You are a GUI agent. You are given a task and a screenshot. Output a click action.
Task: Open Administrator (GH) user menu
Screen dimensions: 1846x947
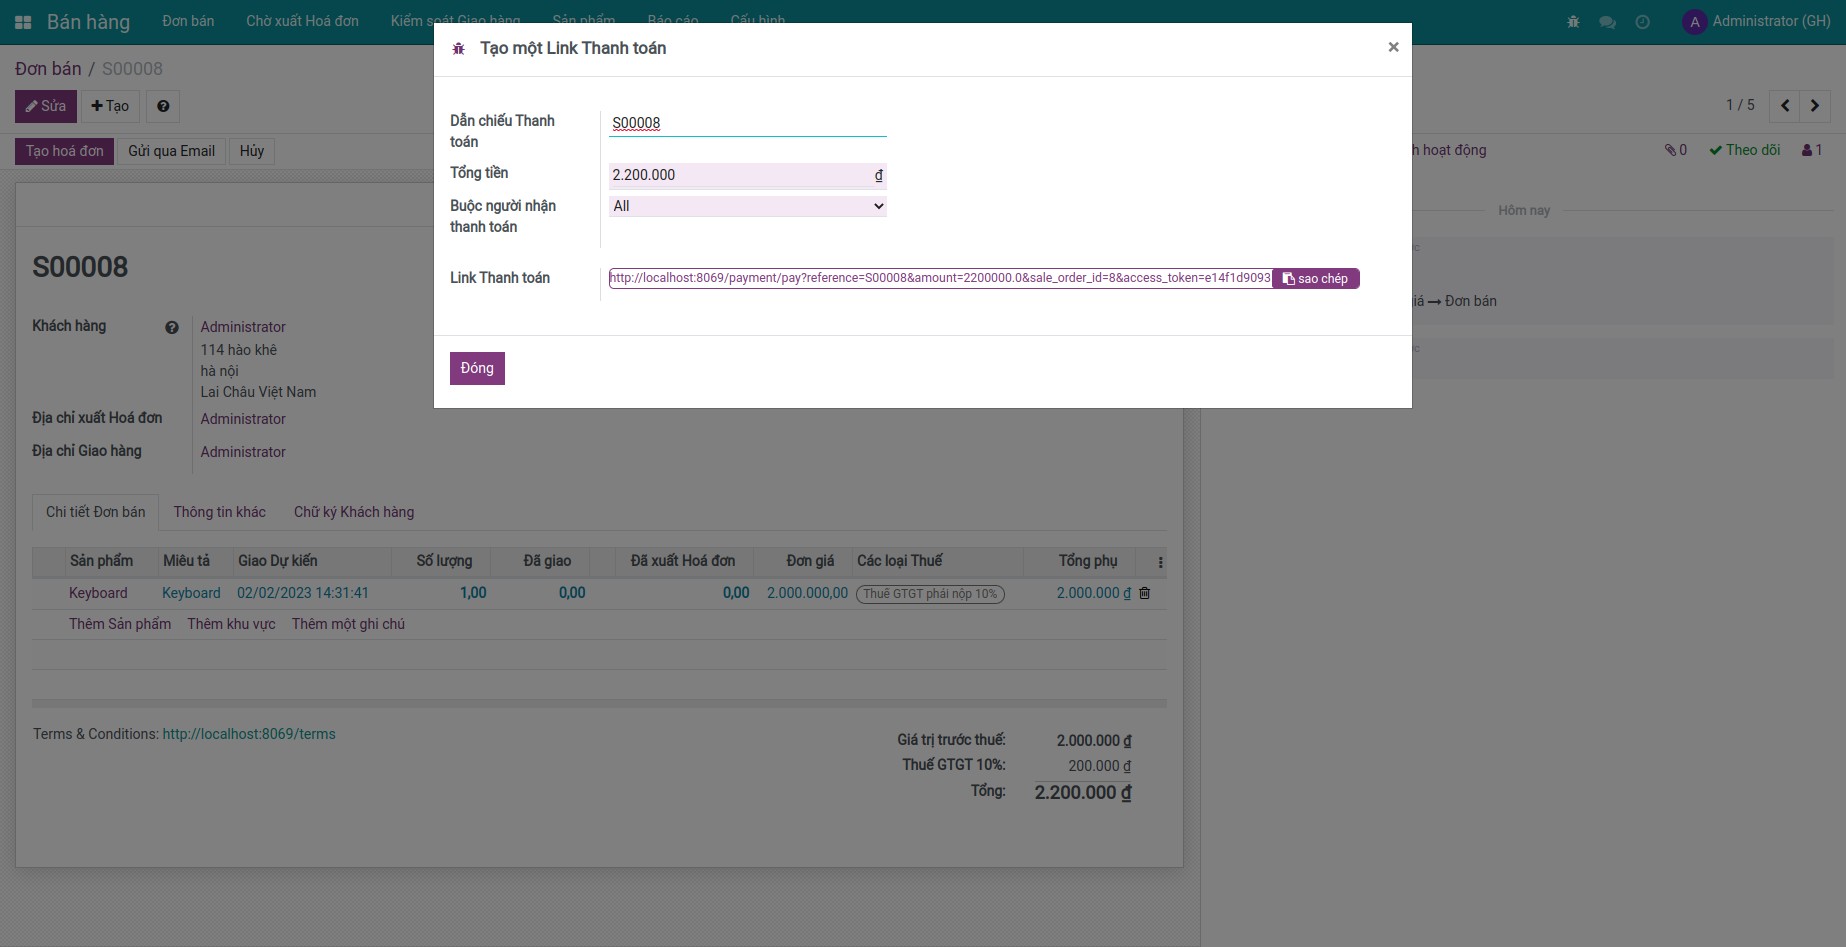(1756, 21)
